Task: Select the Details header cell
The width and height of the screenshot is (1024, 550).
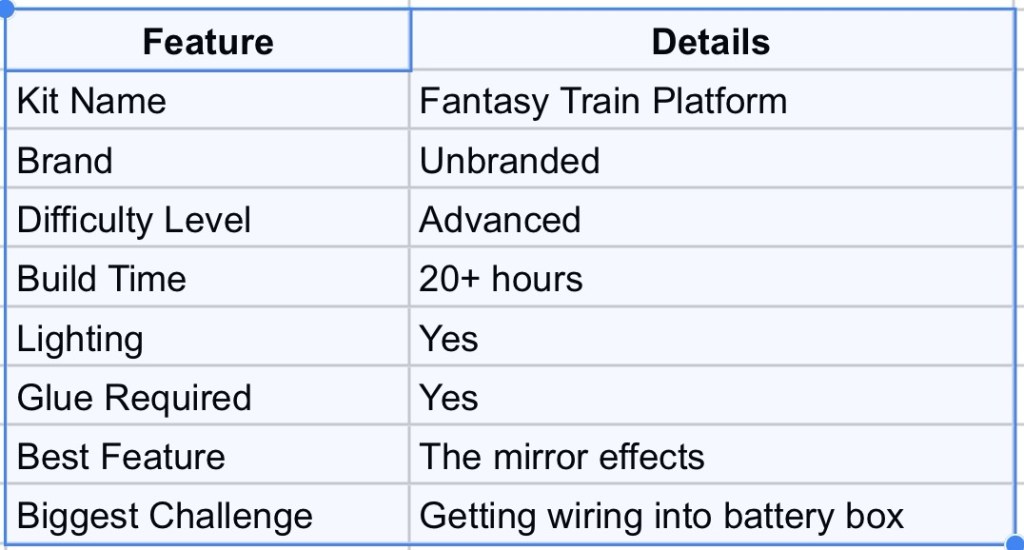Action: pos(711,42)
